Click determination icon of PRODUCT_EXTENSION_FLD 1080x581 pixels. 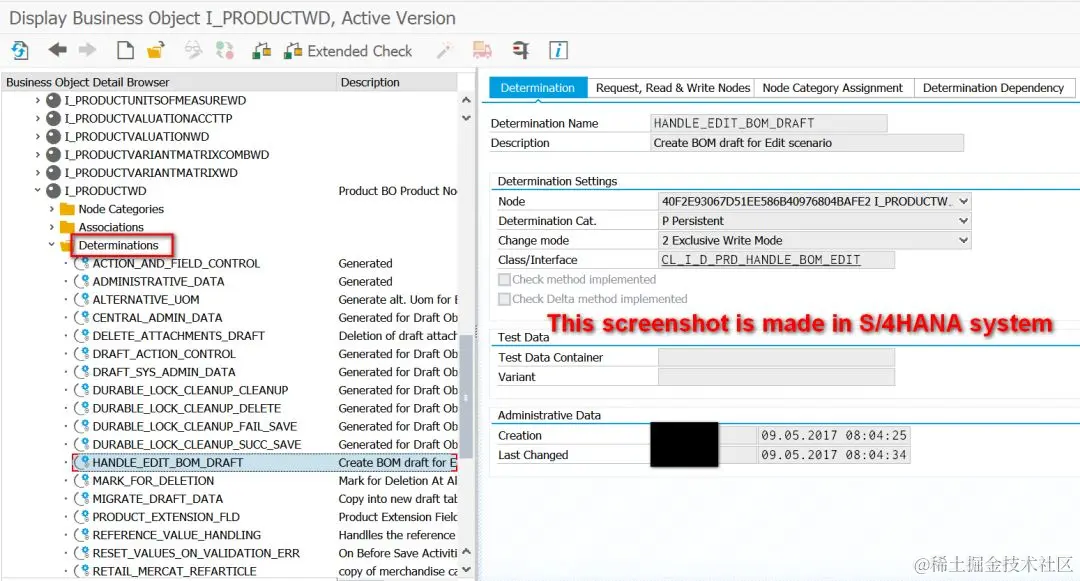point(82,517)
